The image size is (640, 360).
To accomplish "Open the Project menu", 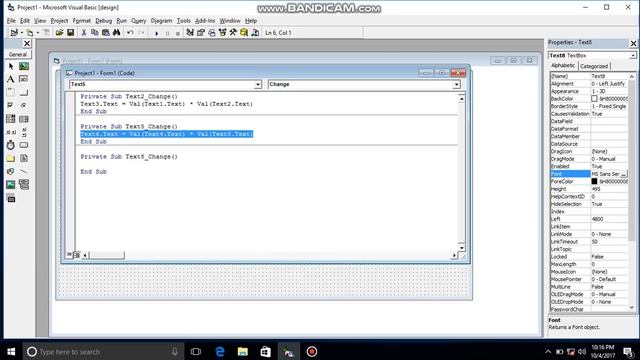I will click(59, 21).
